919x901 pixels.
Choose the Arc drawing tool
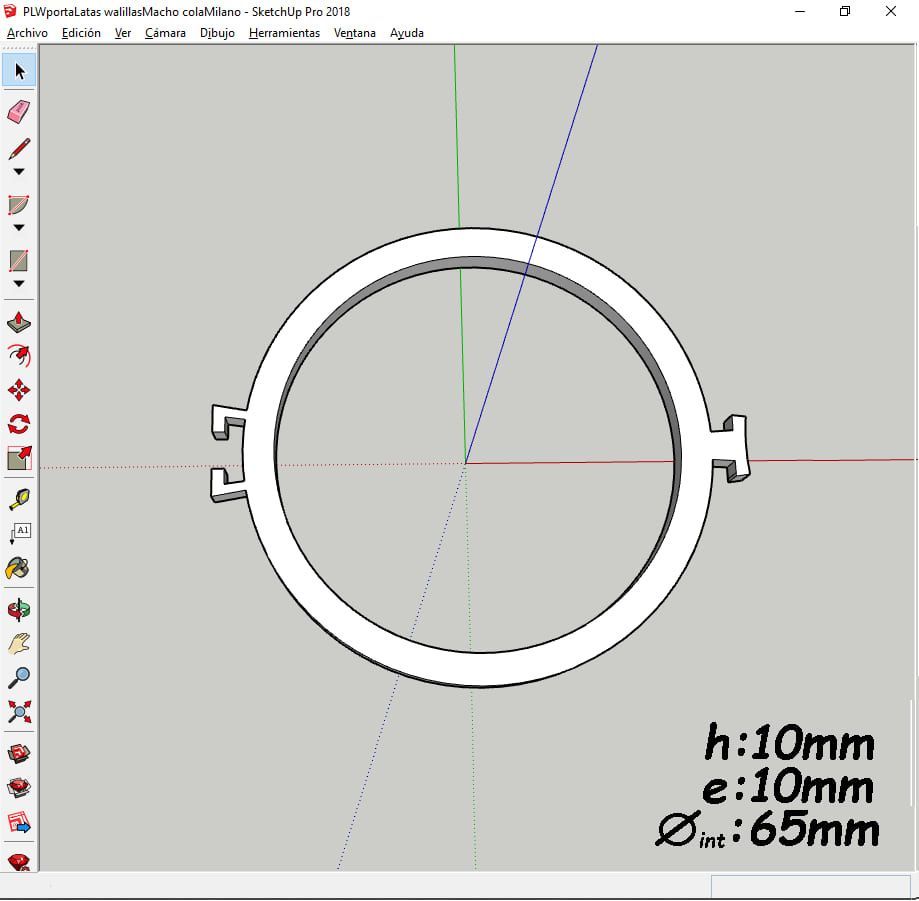point(19,205)
